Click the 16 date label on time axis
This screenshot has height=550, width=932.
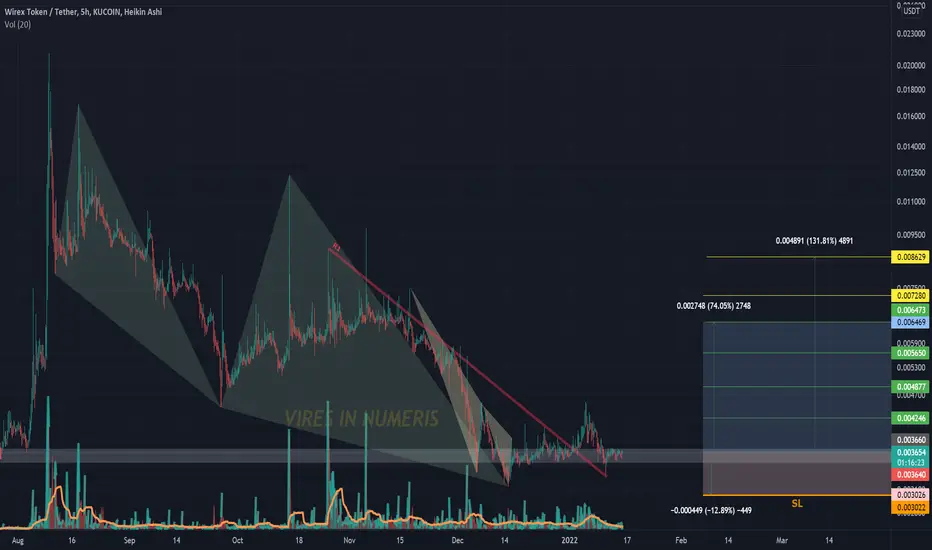pos(72,540)
